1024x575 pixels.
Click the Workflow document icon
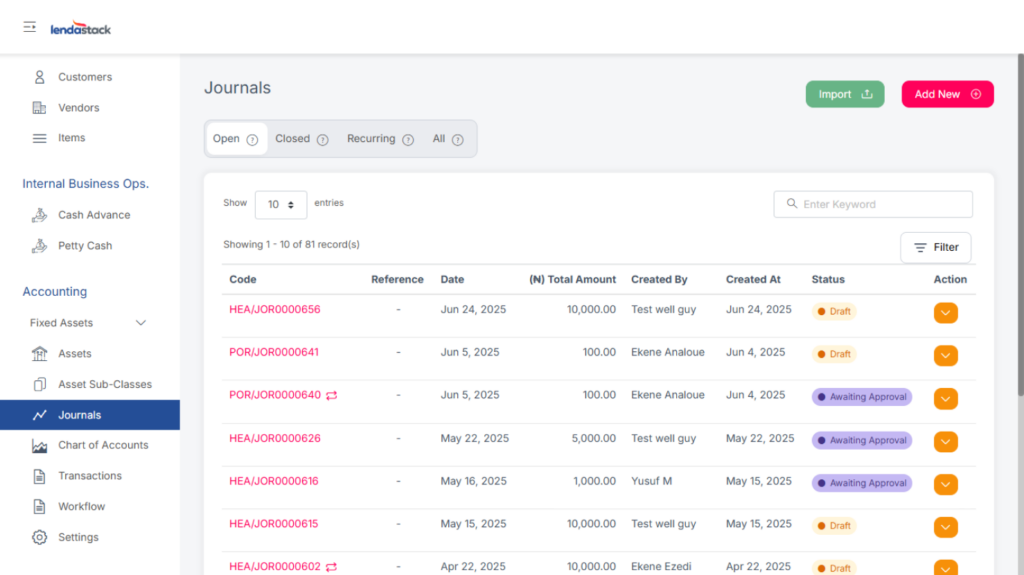[40, 507]
